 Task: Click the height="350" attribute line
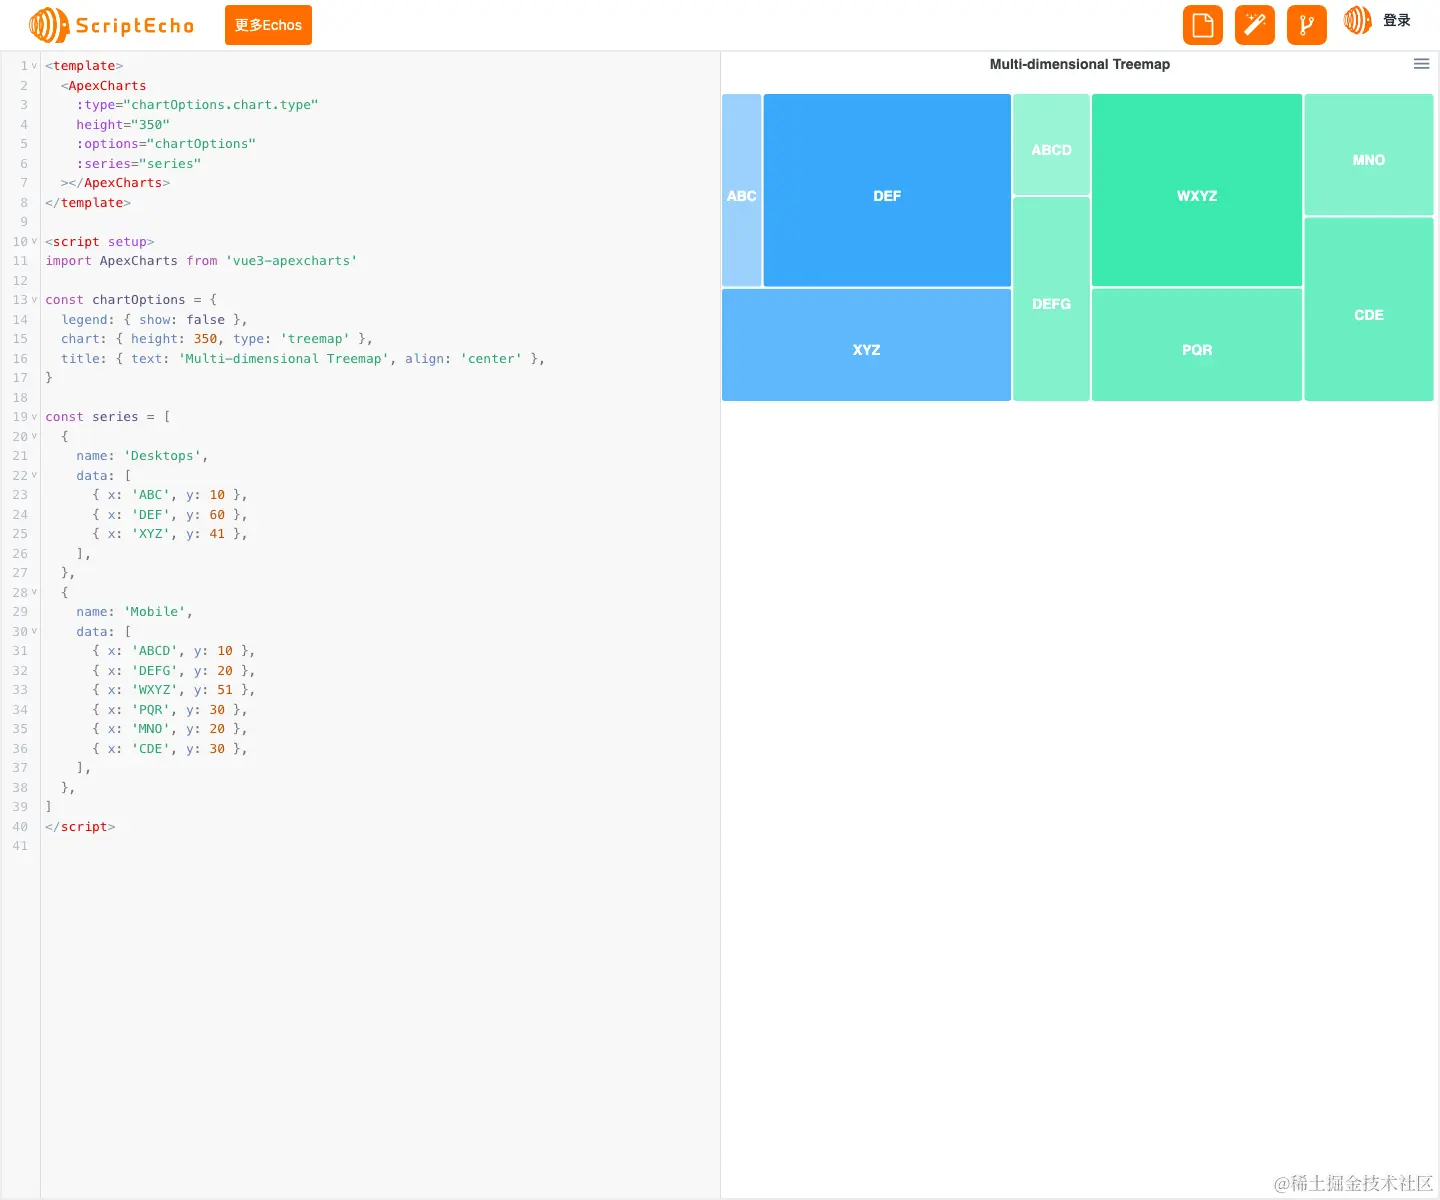click(123, 125)
